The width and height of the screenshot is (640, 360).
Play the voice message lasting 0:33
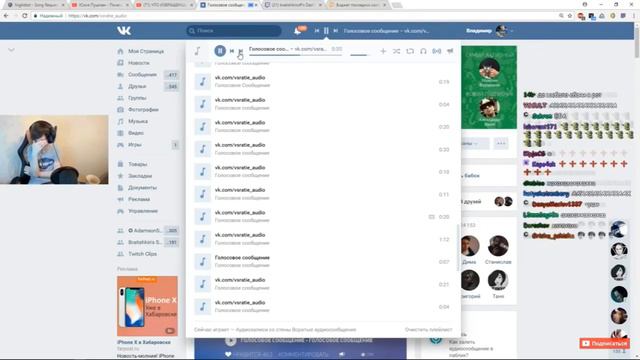[322, 149]
